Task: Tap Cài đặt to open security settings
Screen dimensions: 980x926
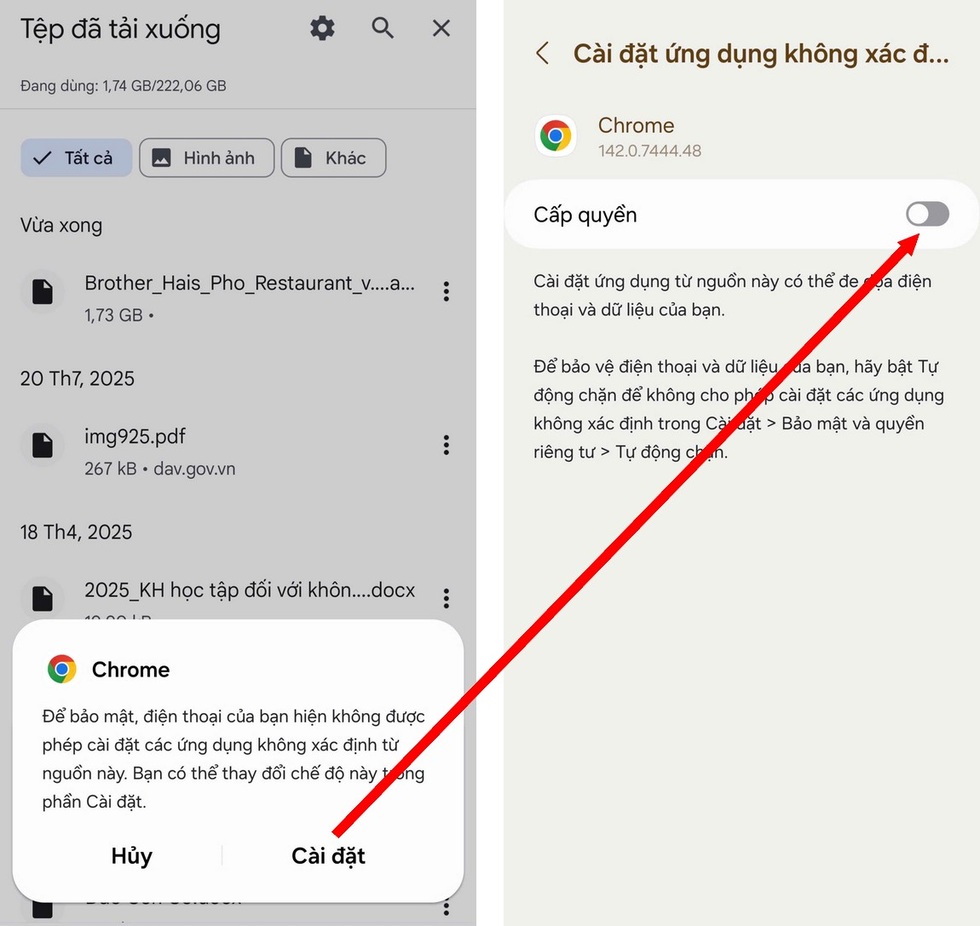Action: (328, 856)
